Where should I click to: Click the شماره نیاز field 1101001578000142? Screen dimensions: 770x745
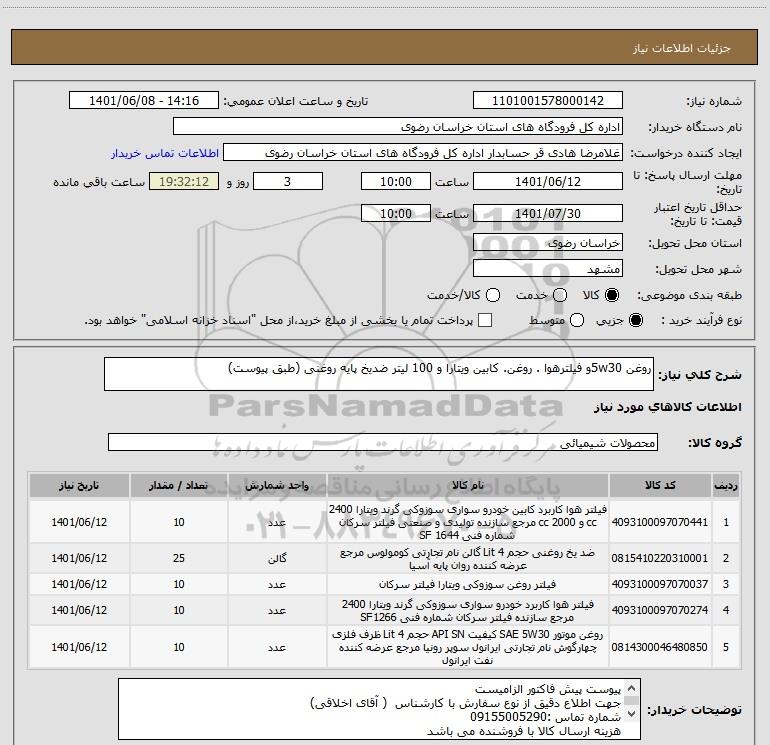pyautogui.click(x=548, y=101)
